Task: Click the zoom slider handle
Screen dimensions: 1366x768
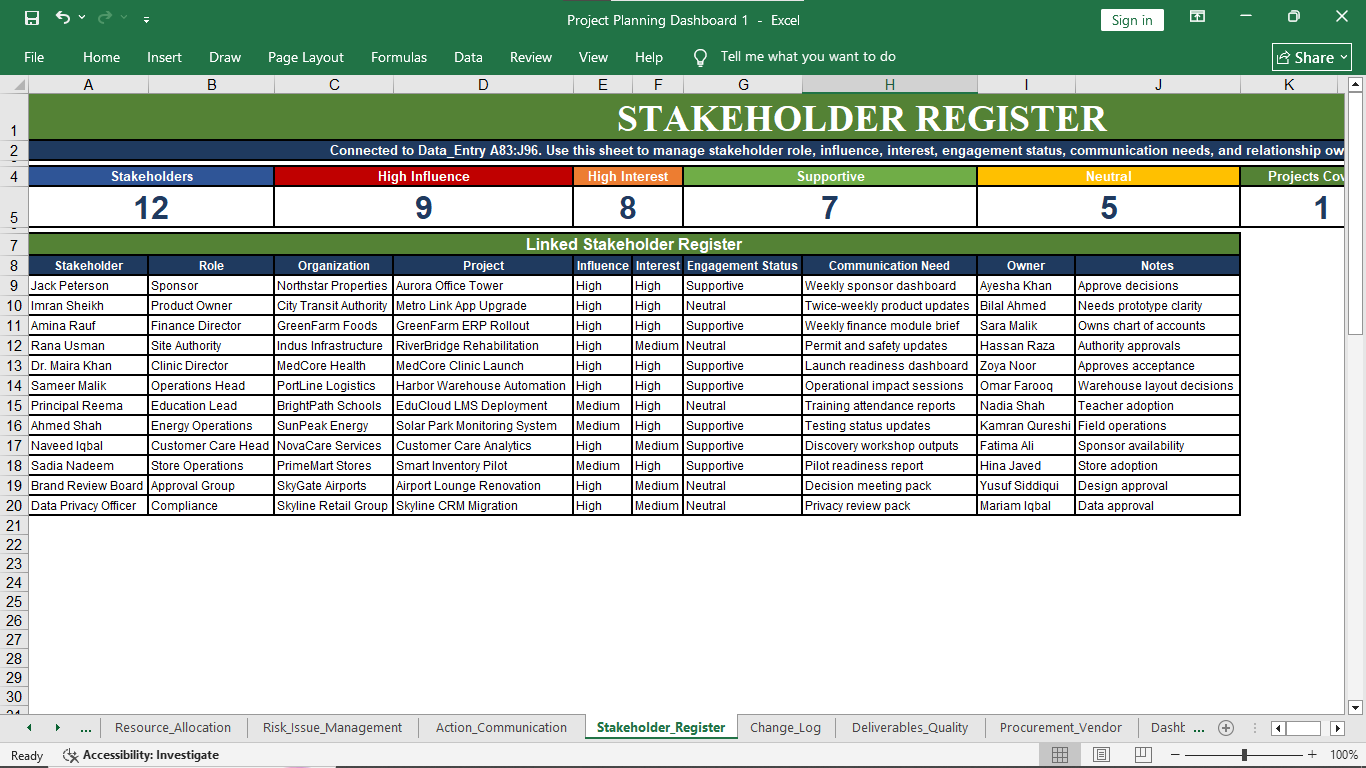Action: pos(1244,755)
